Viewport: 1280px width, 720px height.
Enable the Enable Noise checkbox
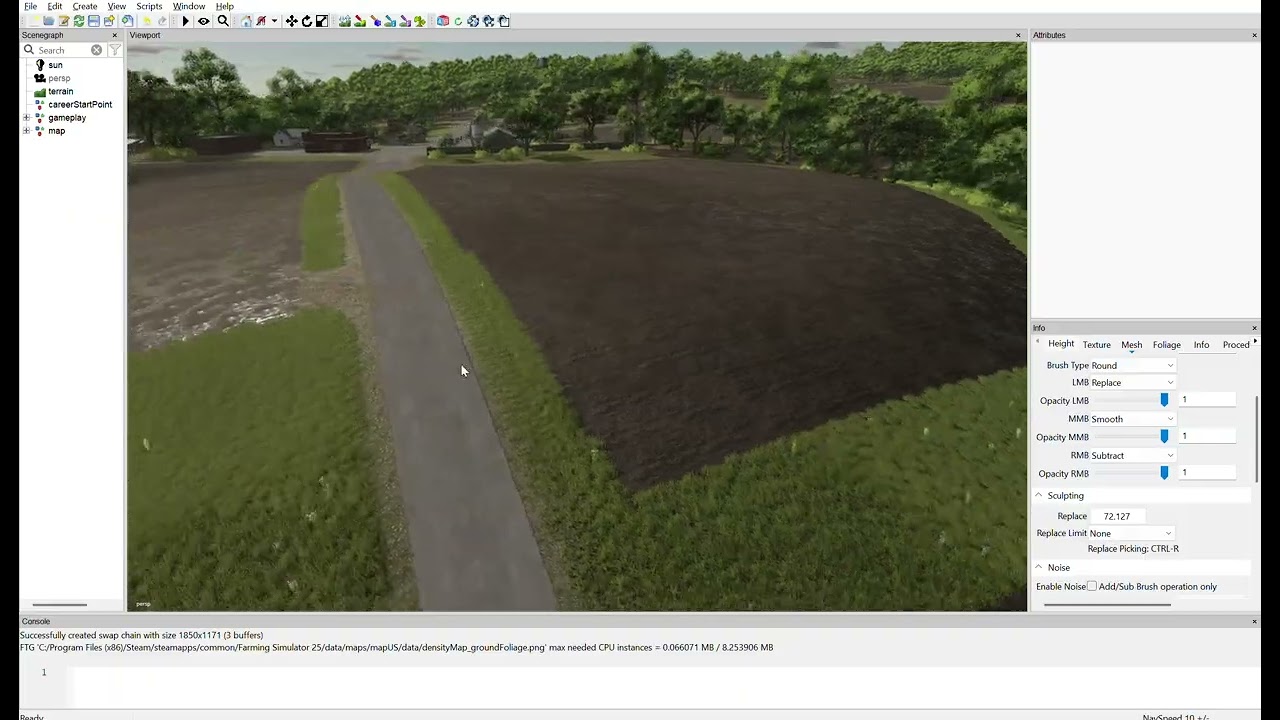click(1092, 587)
